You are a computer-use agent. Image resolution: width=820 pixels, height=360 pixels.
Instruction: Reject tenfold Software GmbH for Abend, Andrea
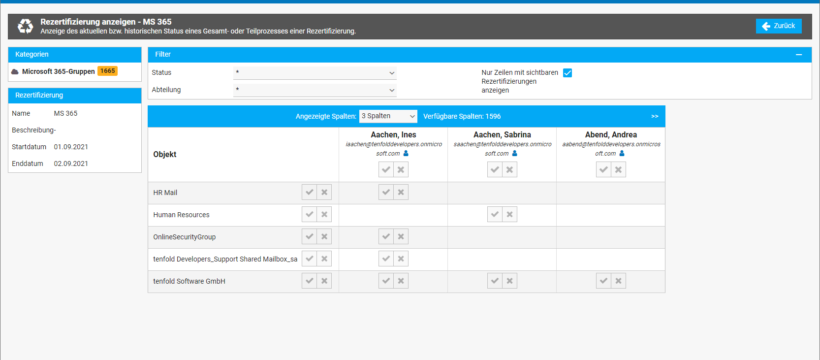click(619, 282)
